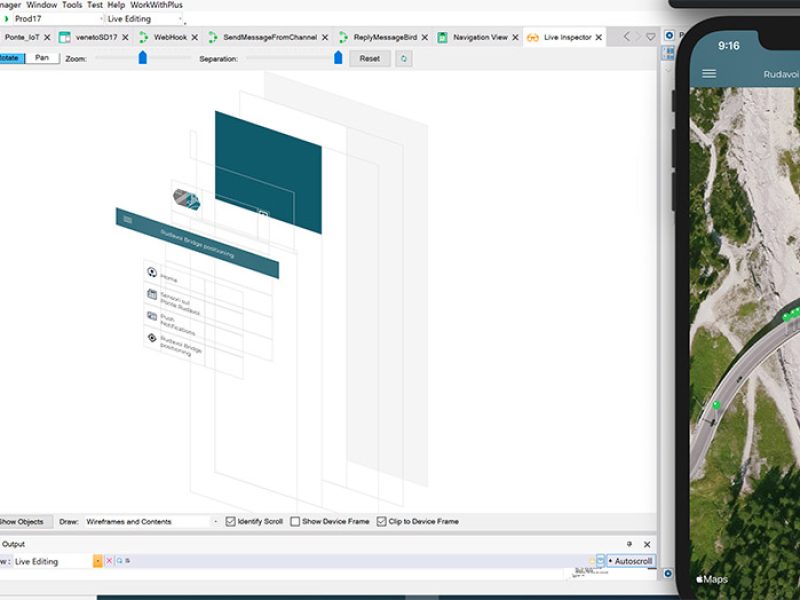Switch to the Ponte_IoT tab

tap(22, 37)
